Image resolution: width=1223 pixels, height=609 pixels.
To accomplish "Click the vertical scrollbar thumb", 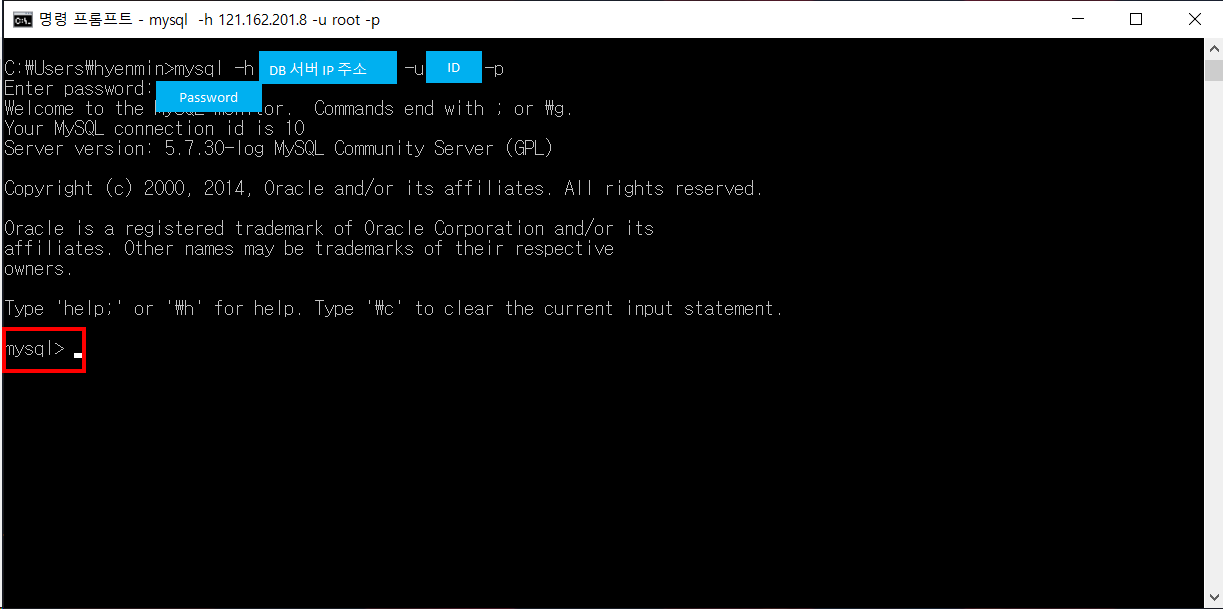I will (x=1213, y=69).
